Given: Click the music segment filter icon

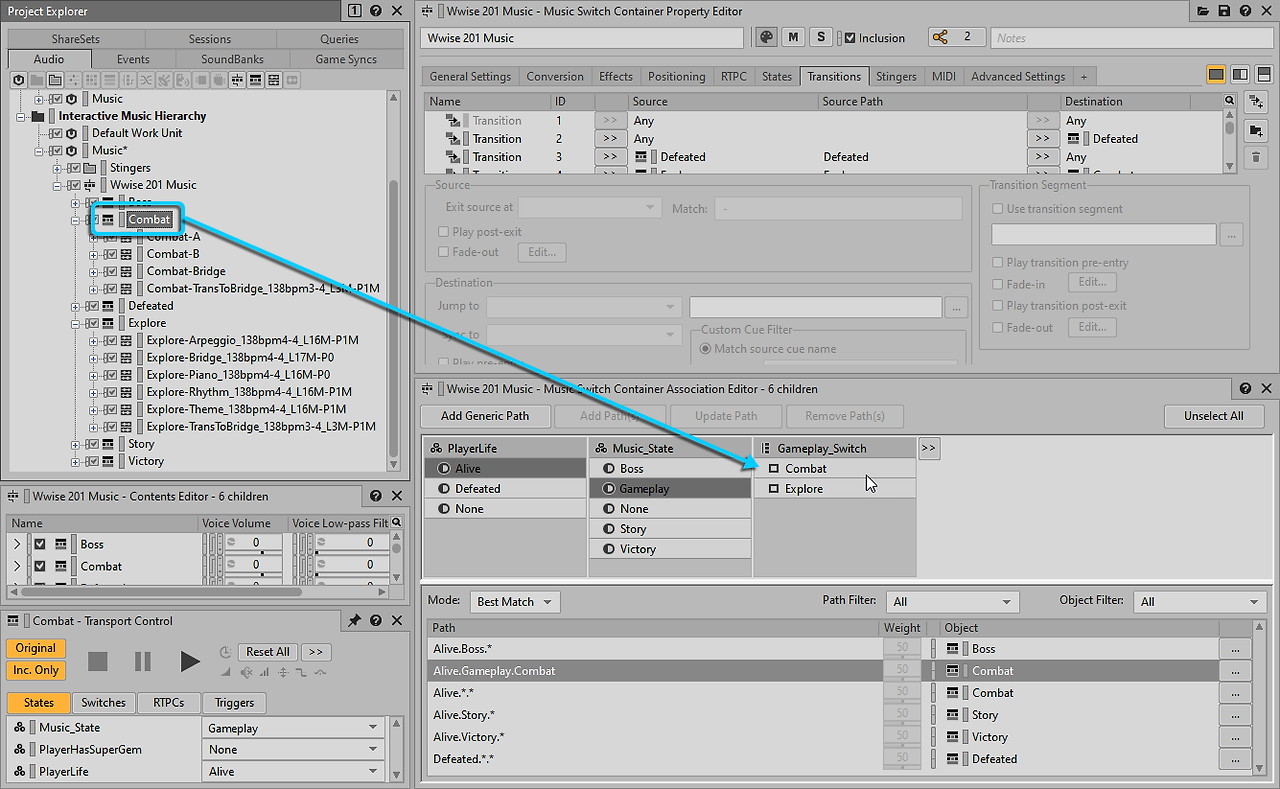Looking at the screenshot, I should click(x=273, y=80).
